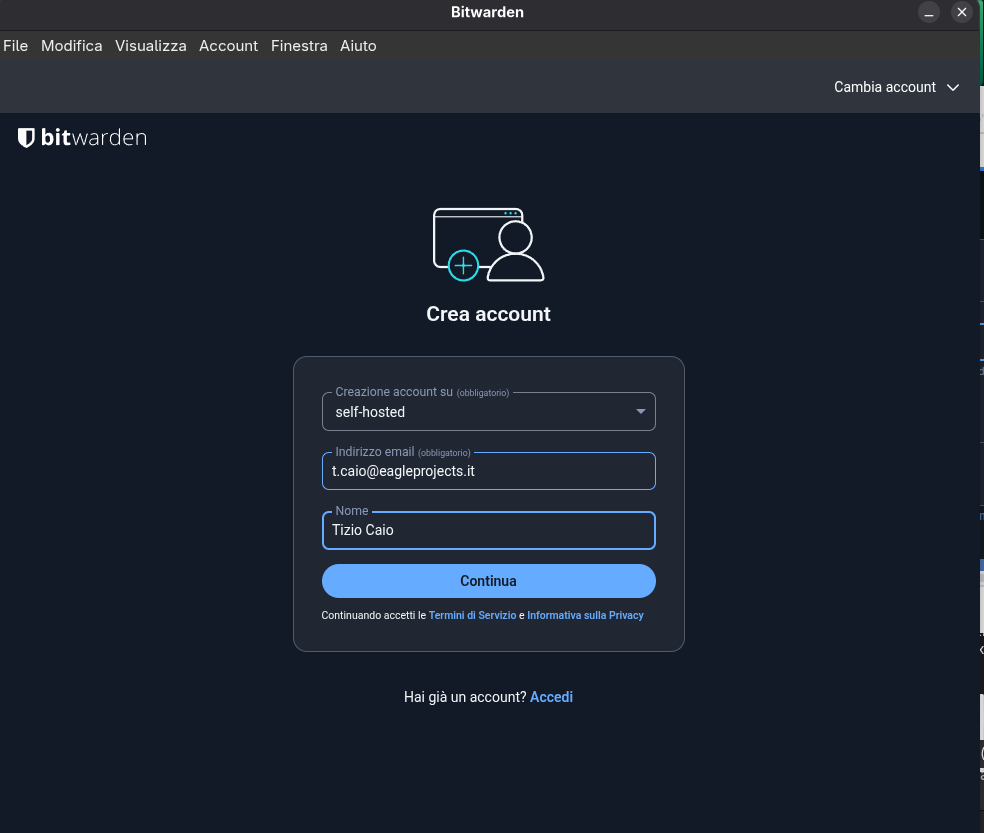Open the self-hosted server dropdown

[488, 412]
